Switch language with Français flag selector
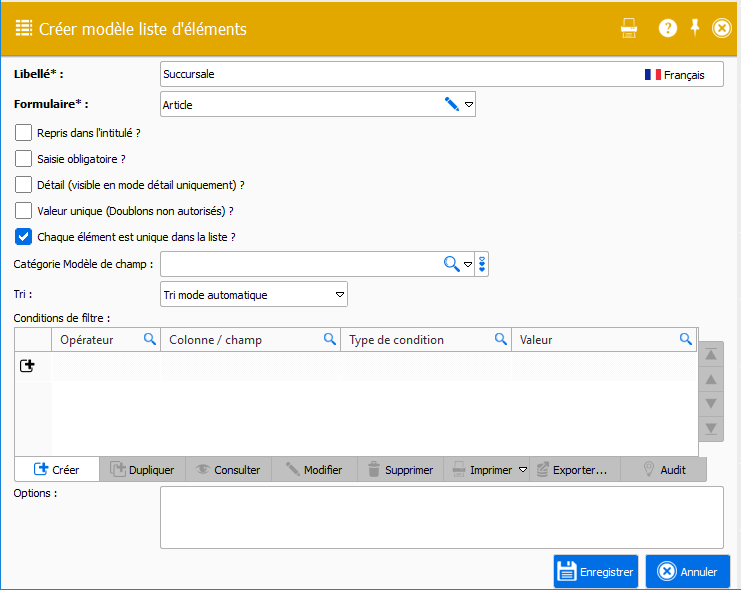The width and height of the screenshot is (741, 590). point(675,75)
